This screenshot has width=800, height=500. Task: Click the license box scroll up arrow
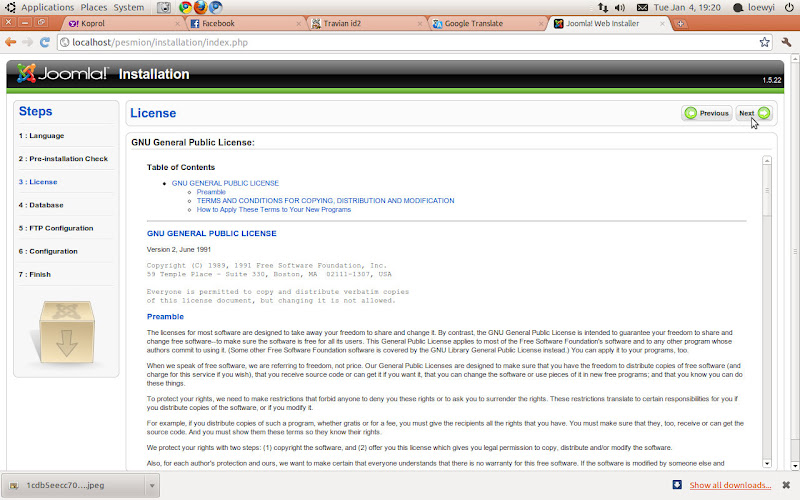(x=767, y=161)
